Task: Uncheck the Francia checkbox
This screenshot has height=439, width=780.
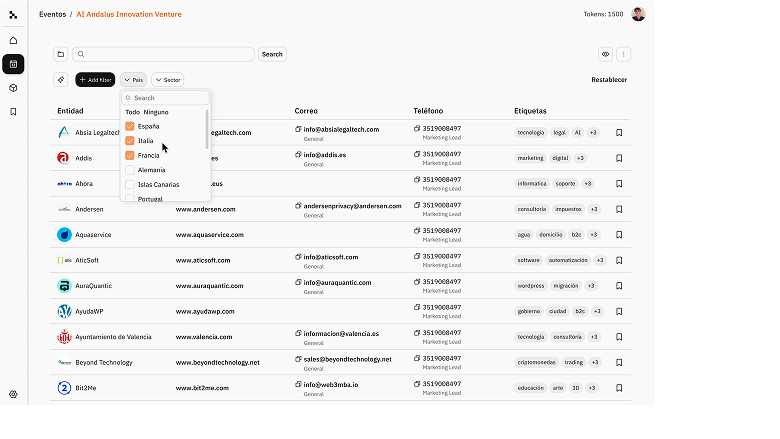Action: tap(130, 155)
